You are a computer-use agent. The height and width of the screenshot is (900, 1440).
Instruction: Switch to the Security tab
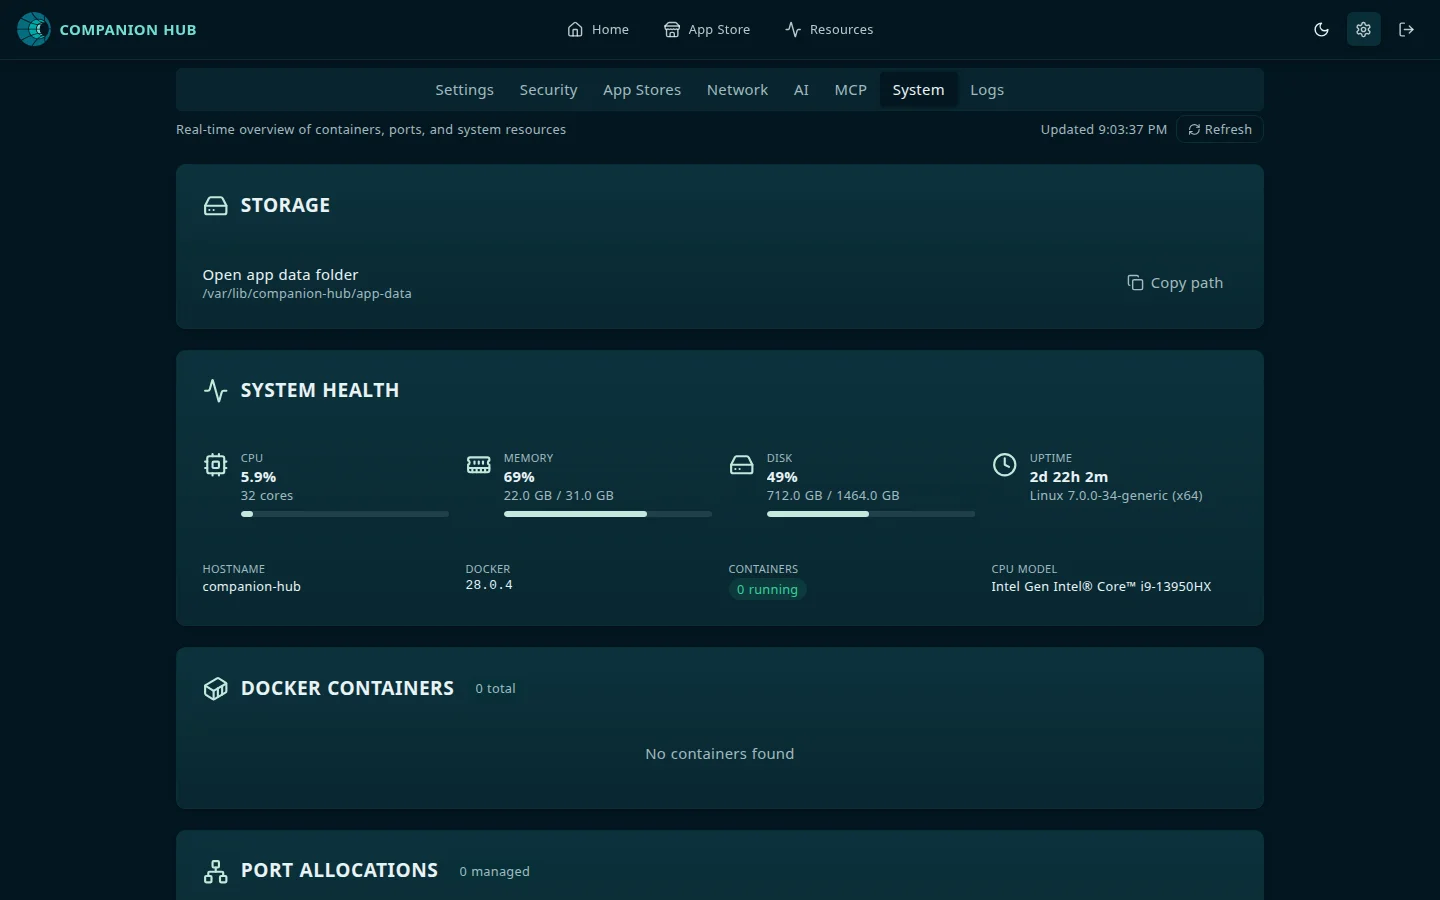548,90
